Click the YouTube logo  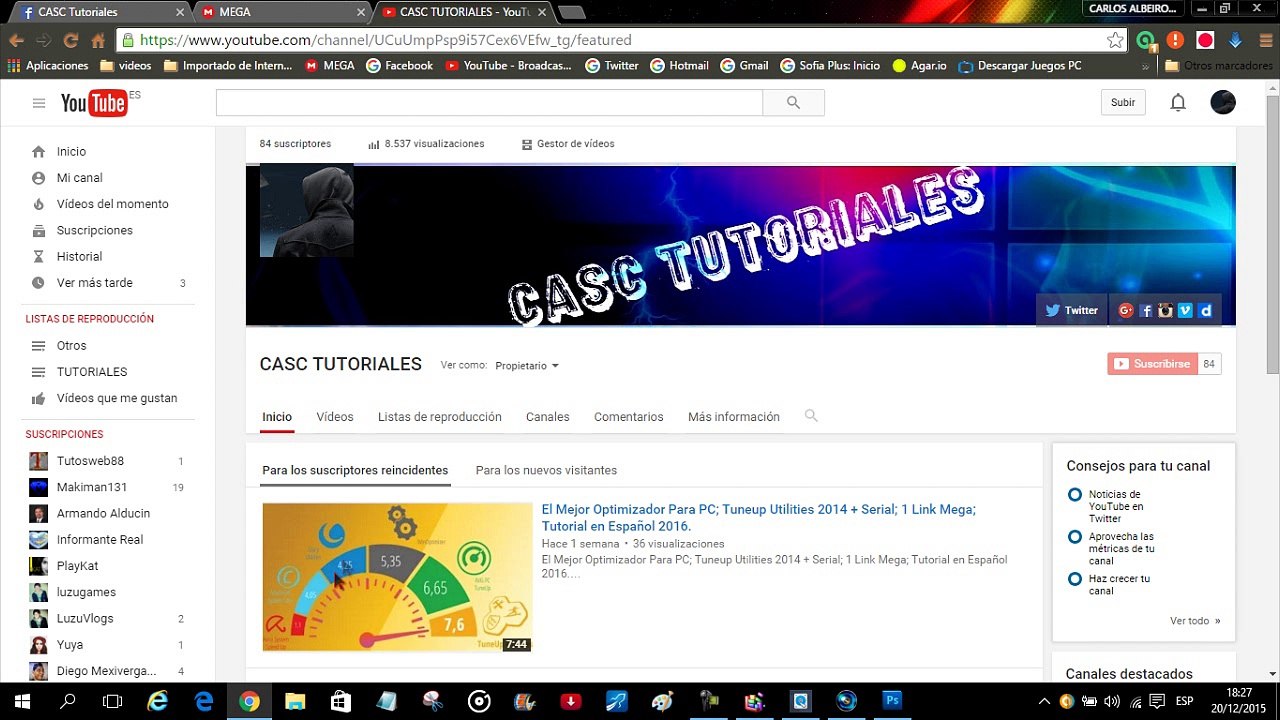[94, 102]
